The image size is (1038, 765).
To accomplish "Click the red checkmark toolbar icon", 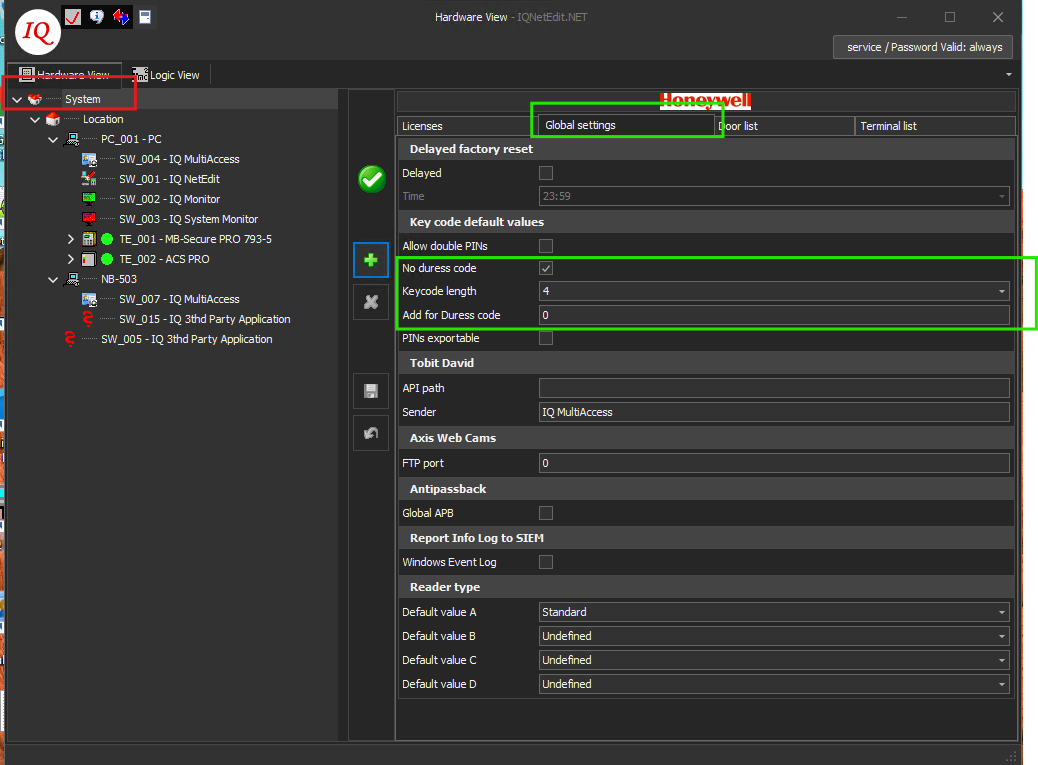I will 73,17.
